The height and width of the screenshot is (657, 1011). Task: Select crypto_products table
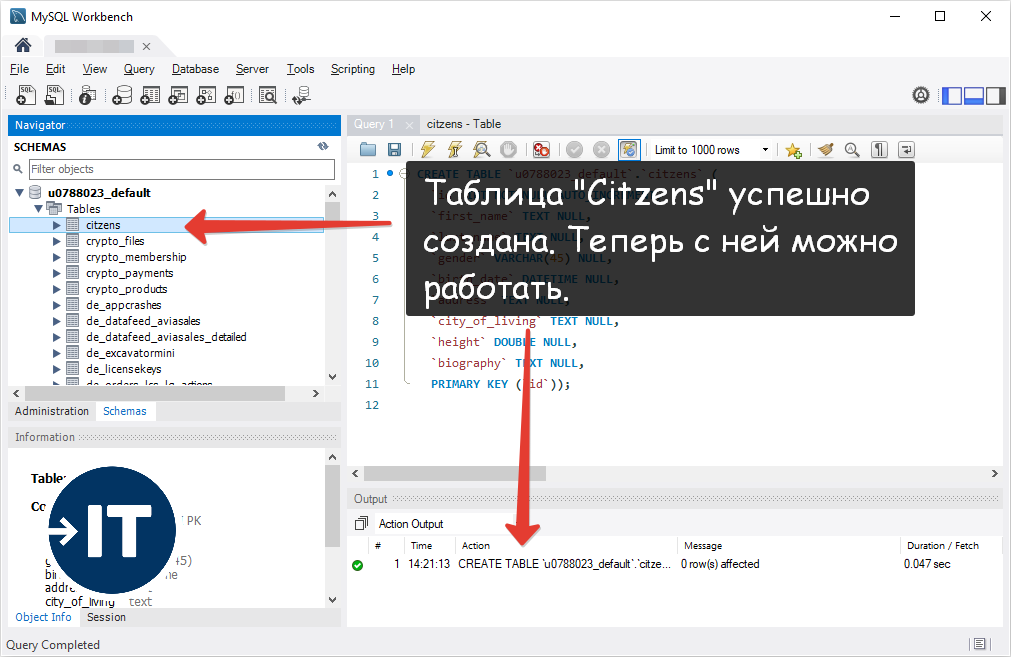[126, 289]
